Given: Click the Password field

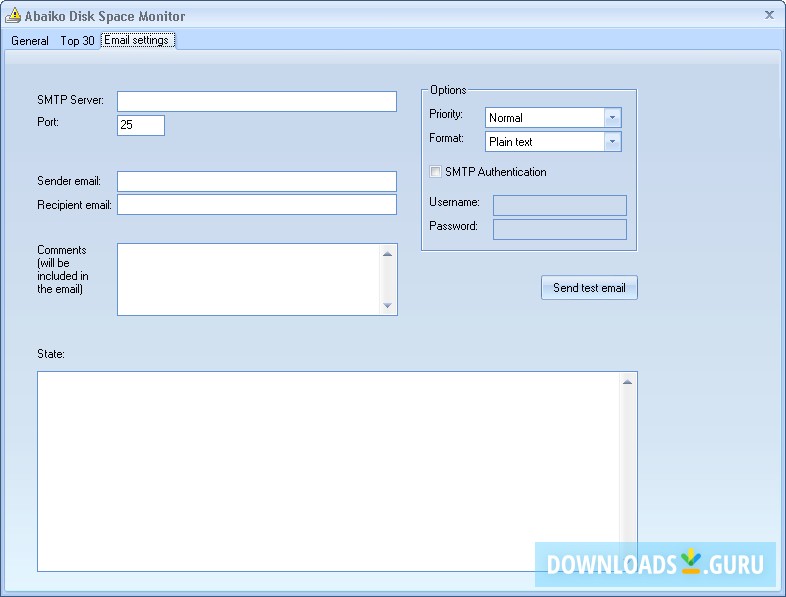Looking at the screenshot, I should tap(560, 230).
